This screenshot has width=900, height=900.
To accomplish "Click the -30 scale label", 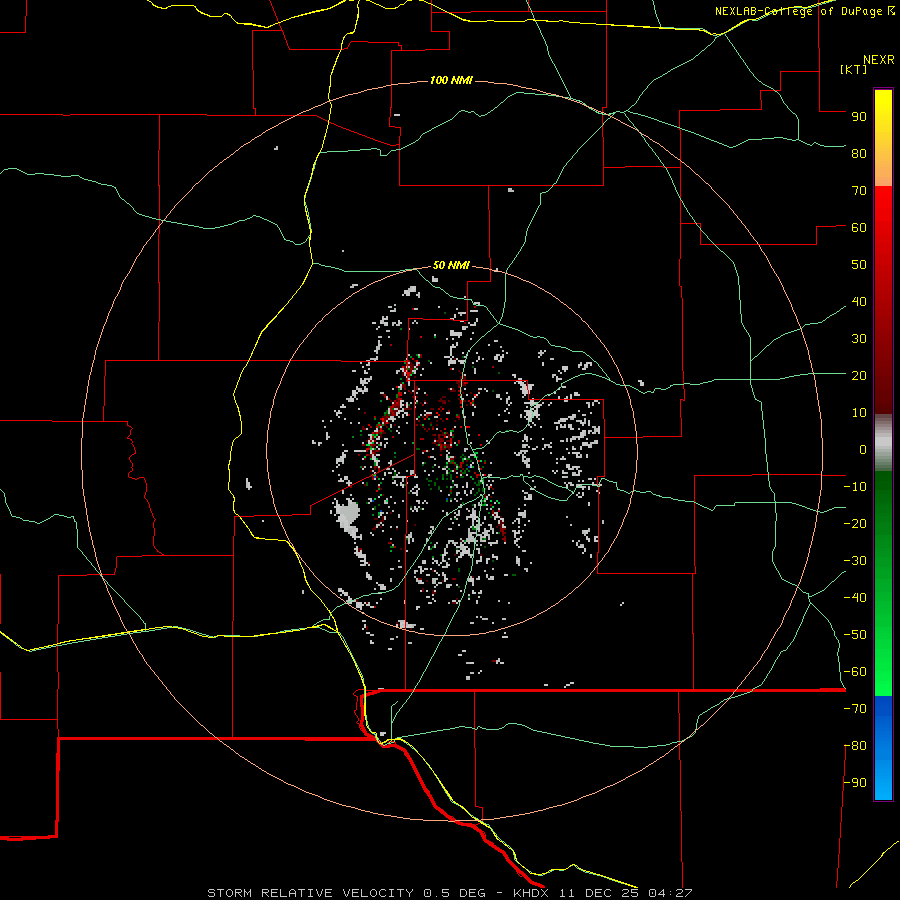I will (x=855, y=561).
